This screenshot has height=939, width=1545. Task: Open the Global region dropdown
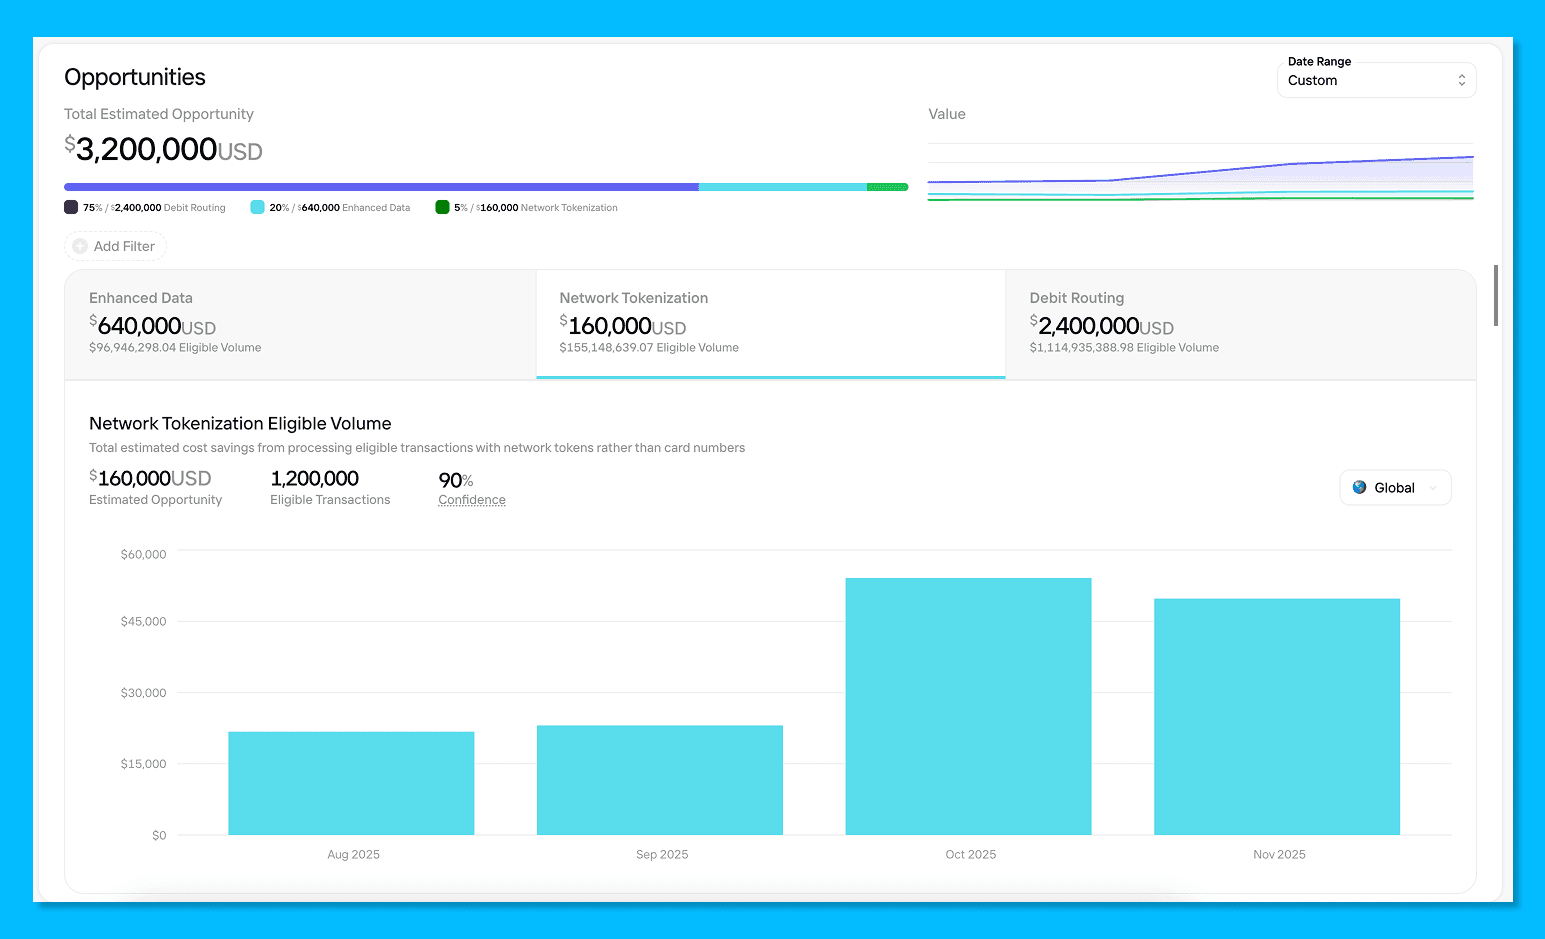point(1395,487)
